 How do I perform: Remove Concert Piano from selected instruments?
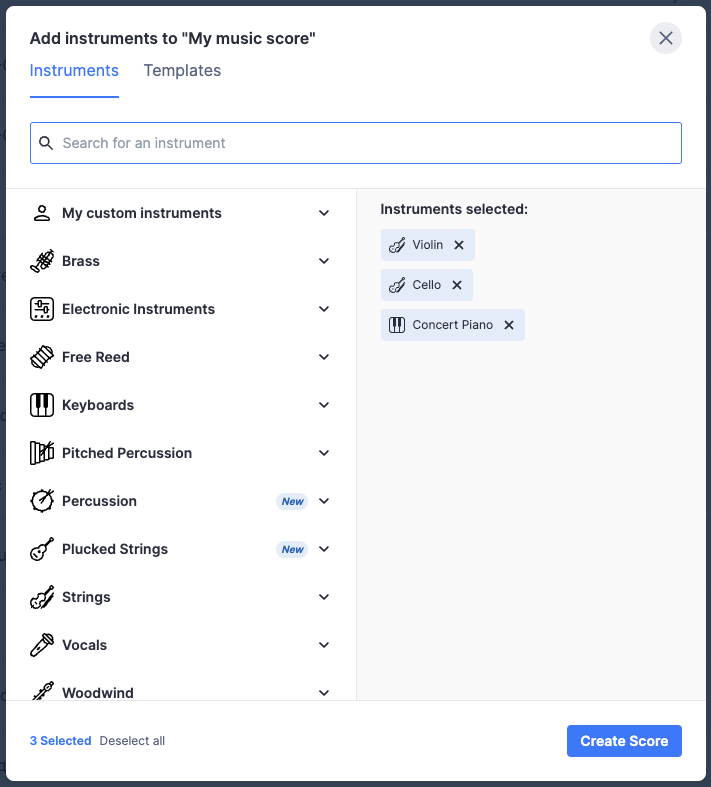[509, 325]
